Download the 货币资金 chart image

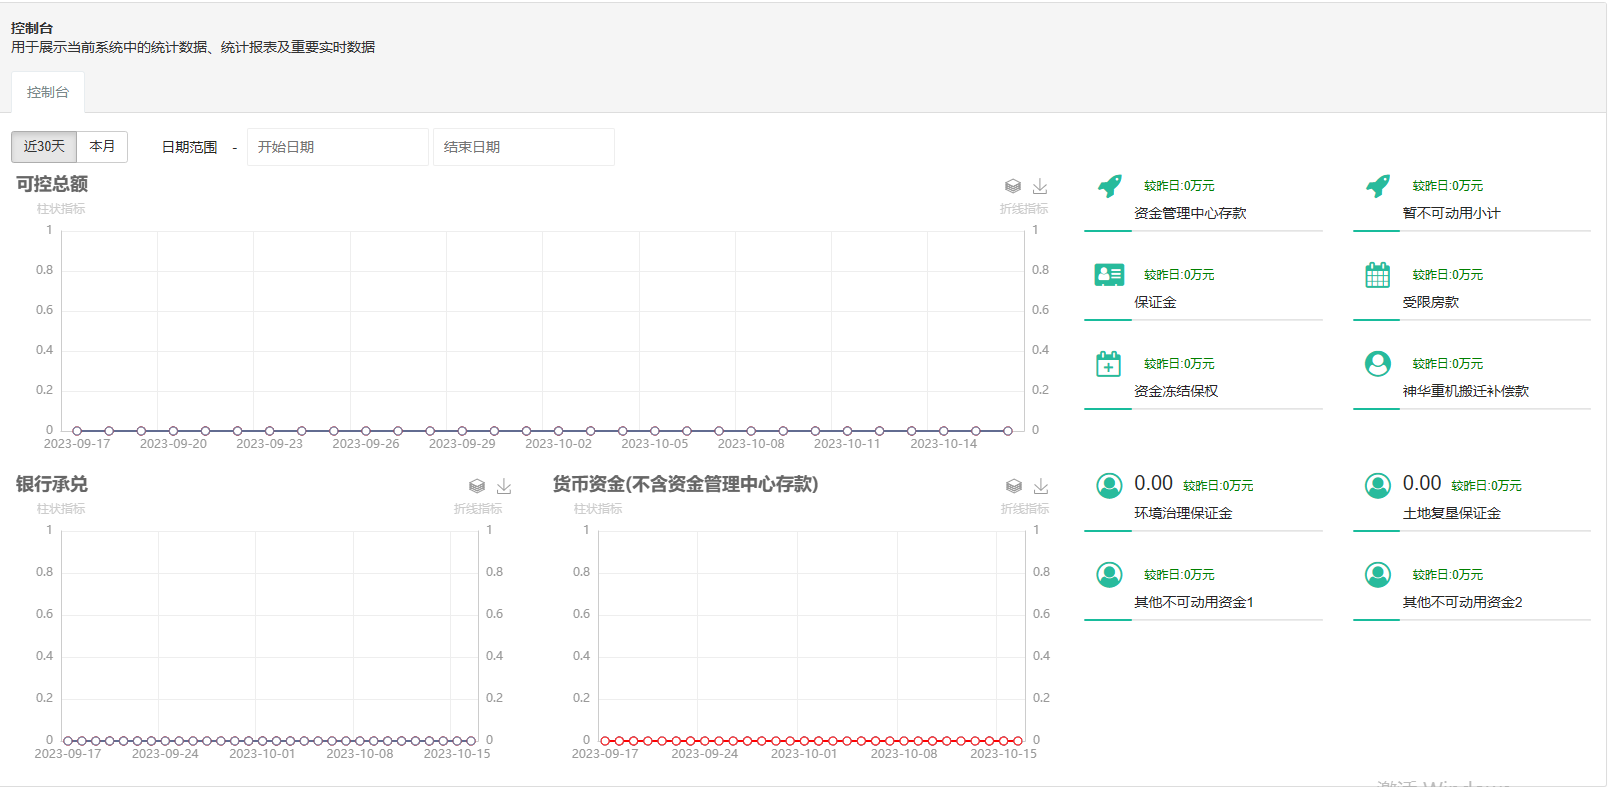pyautogui.click(x=1041, y=486)
